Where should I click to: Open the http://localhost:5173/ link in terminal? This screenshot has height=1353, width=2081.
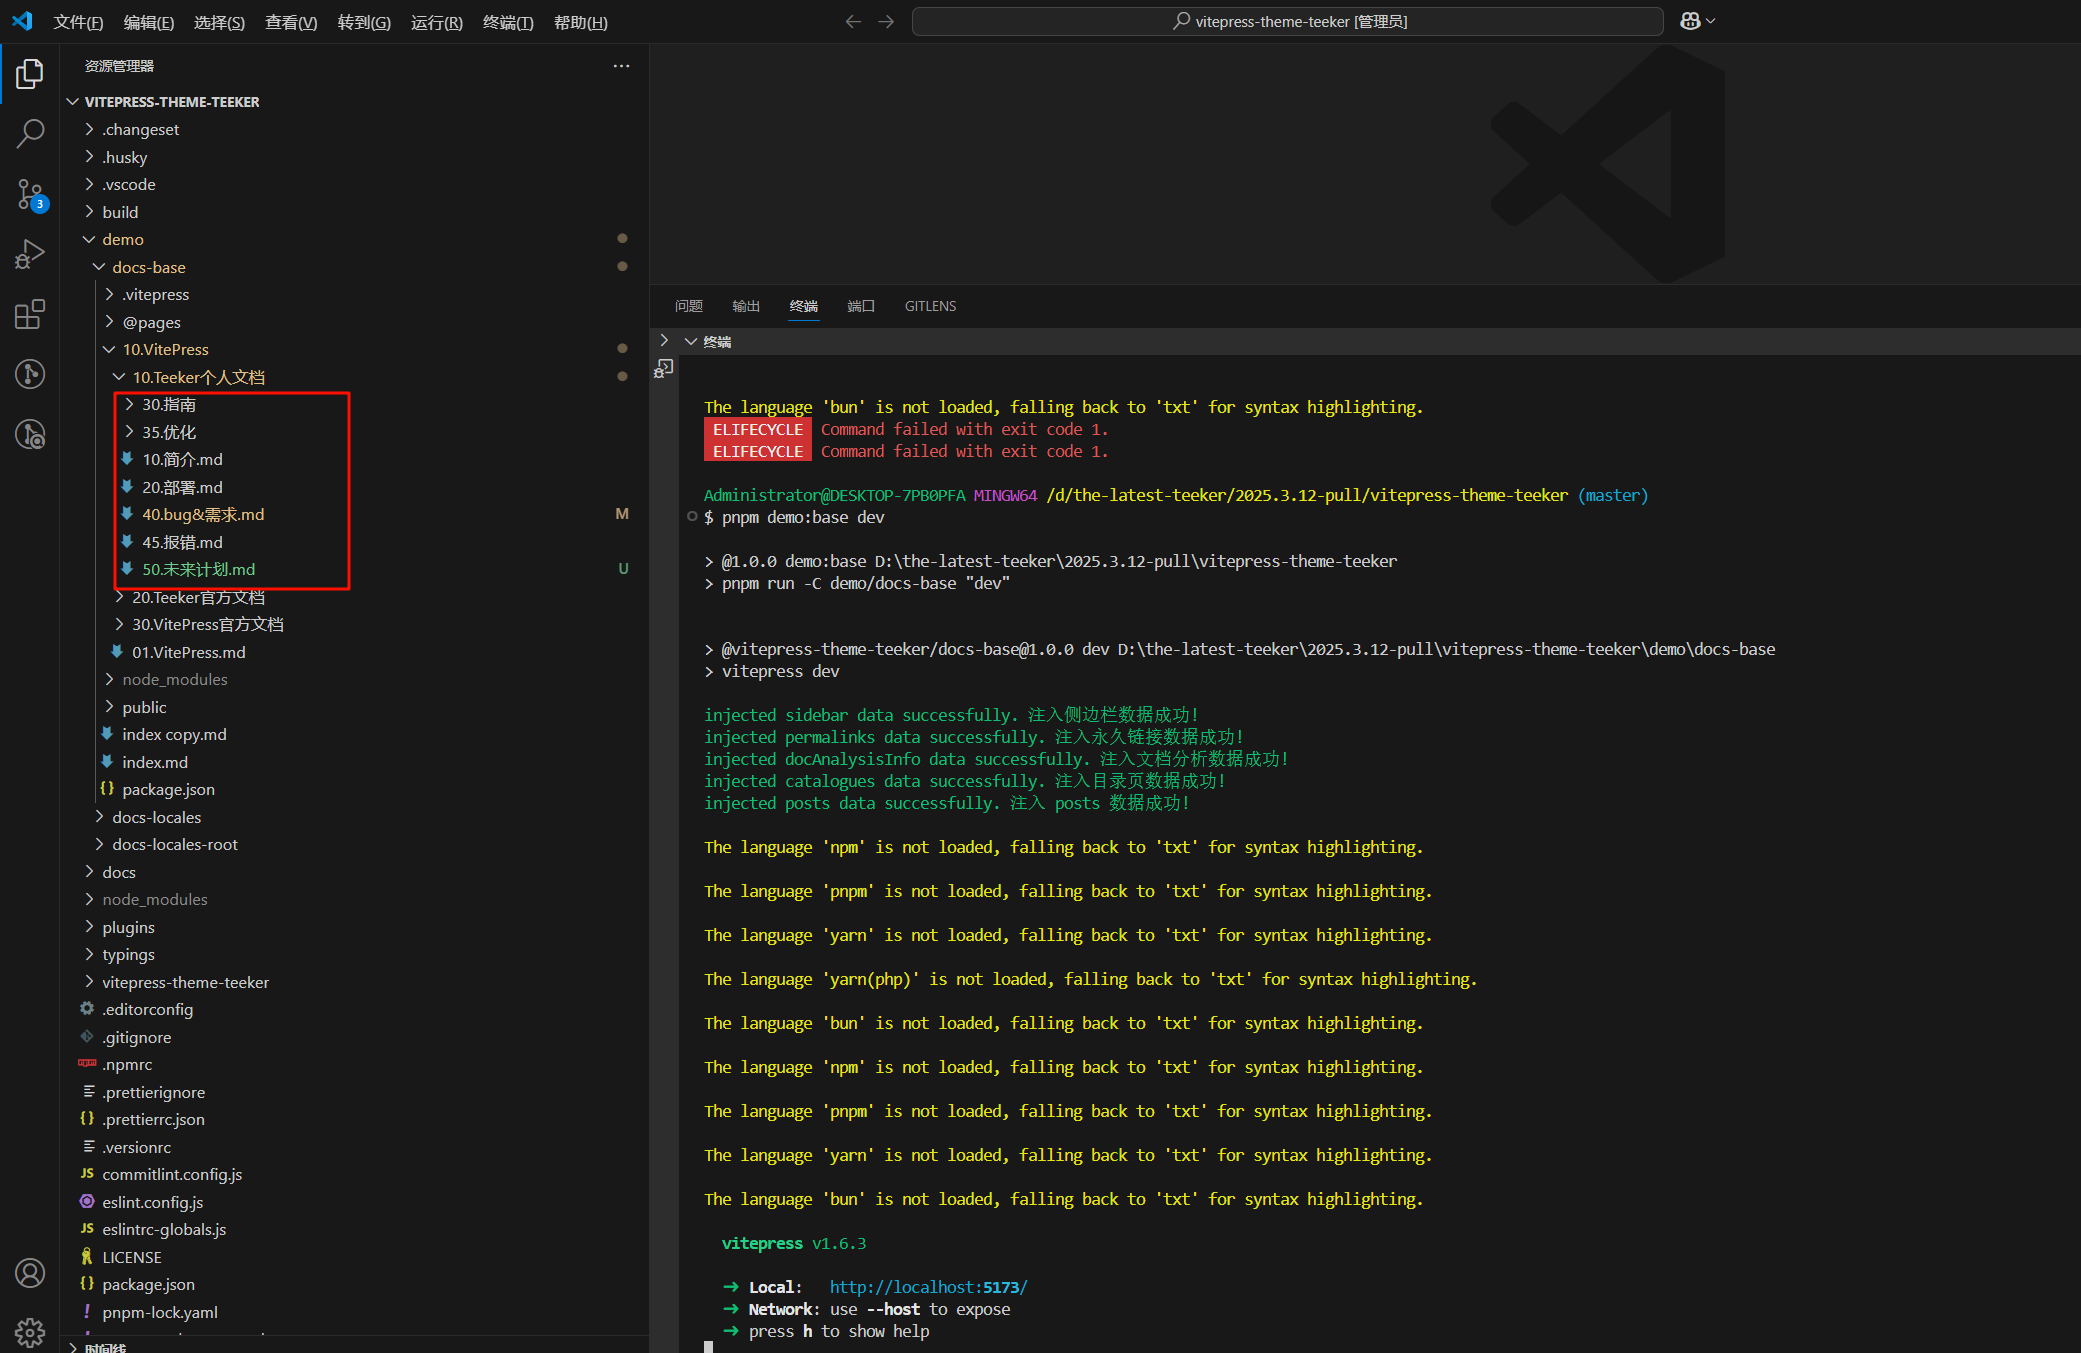pyautogui.click(x=928, y=1287)
